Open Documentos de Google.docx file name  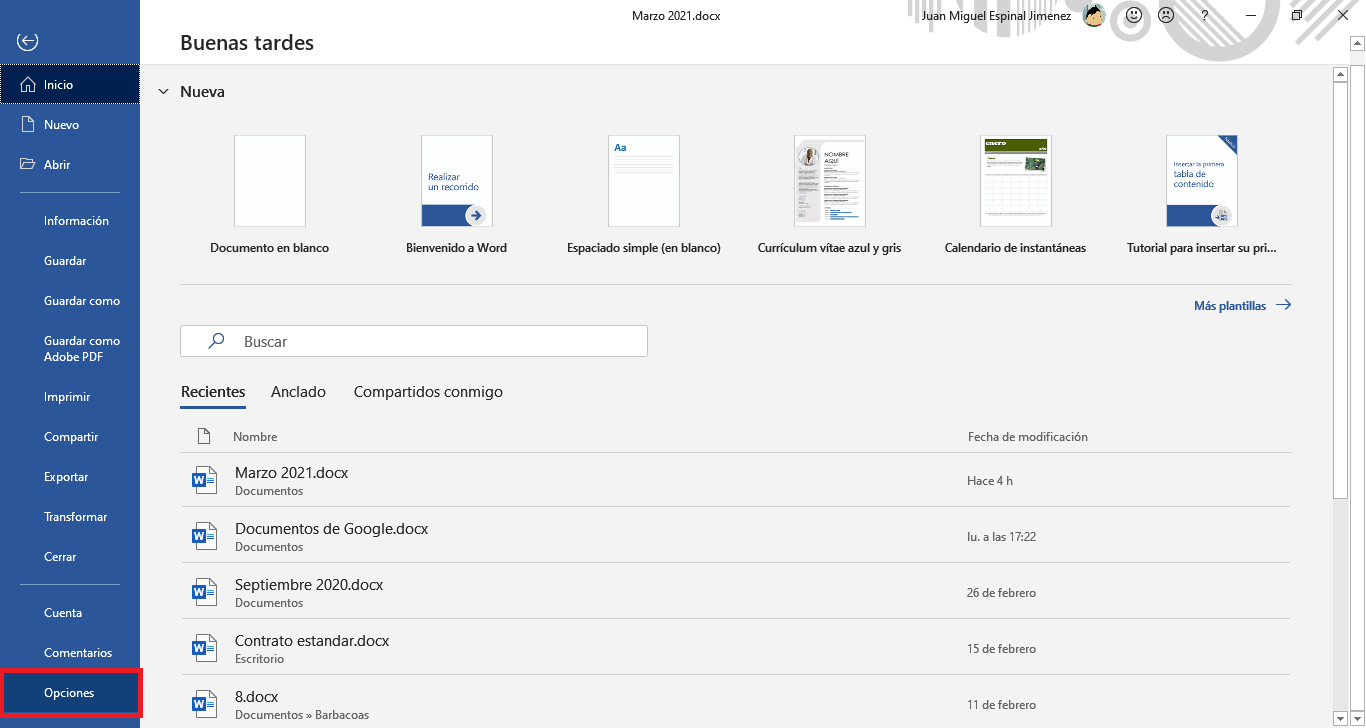[x=331, y=529]
